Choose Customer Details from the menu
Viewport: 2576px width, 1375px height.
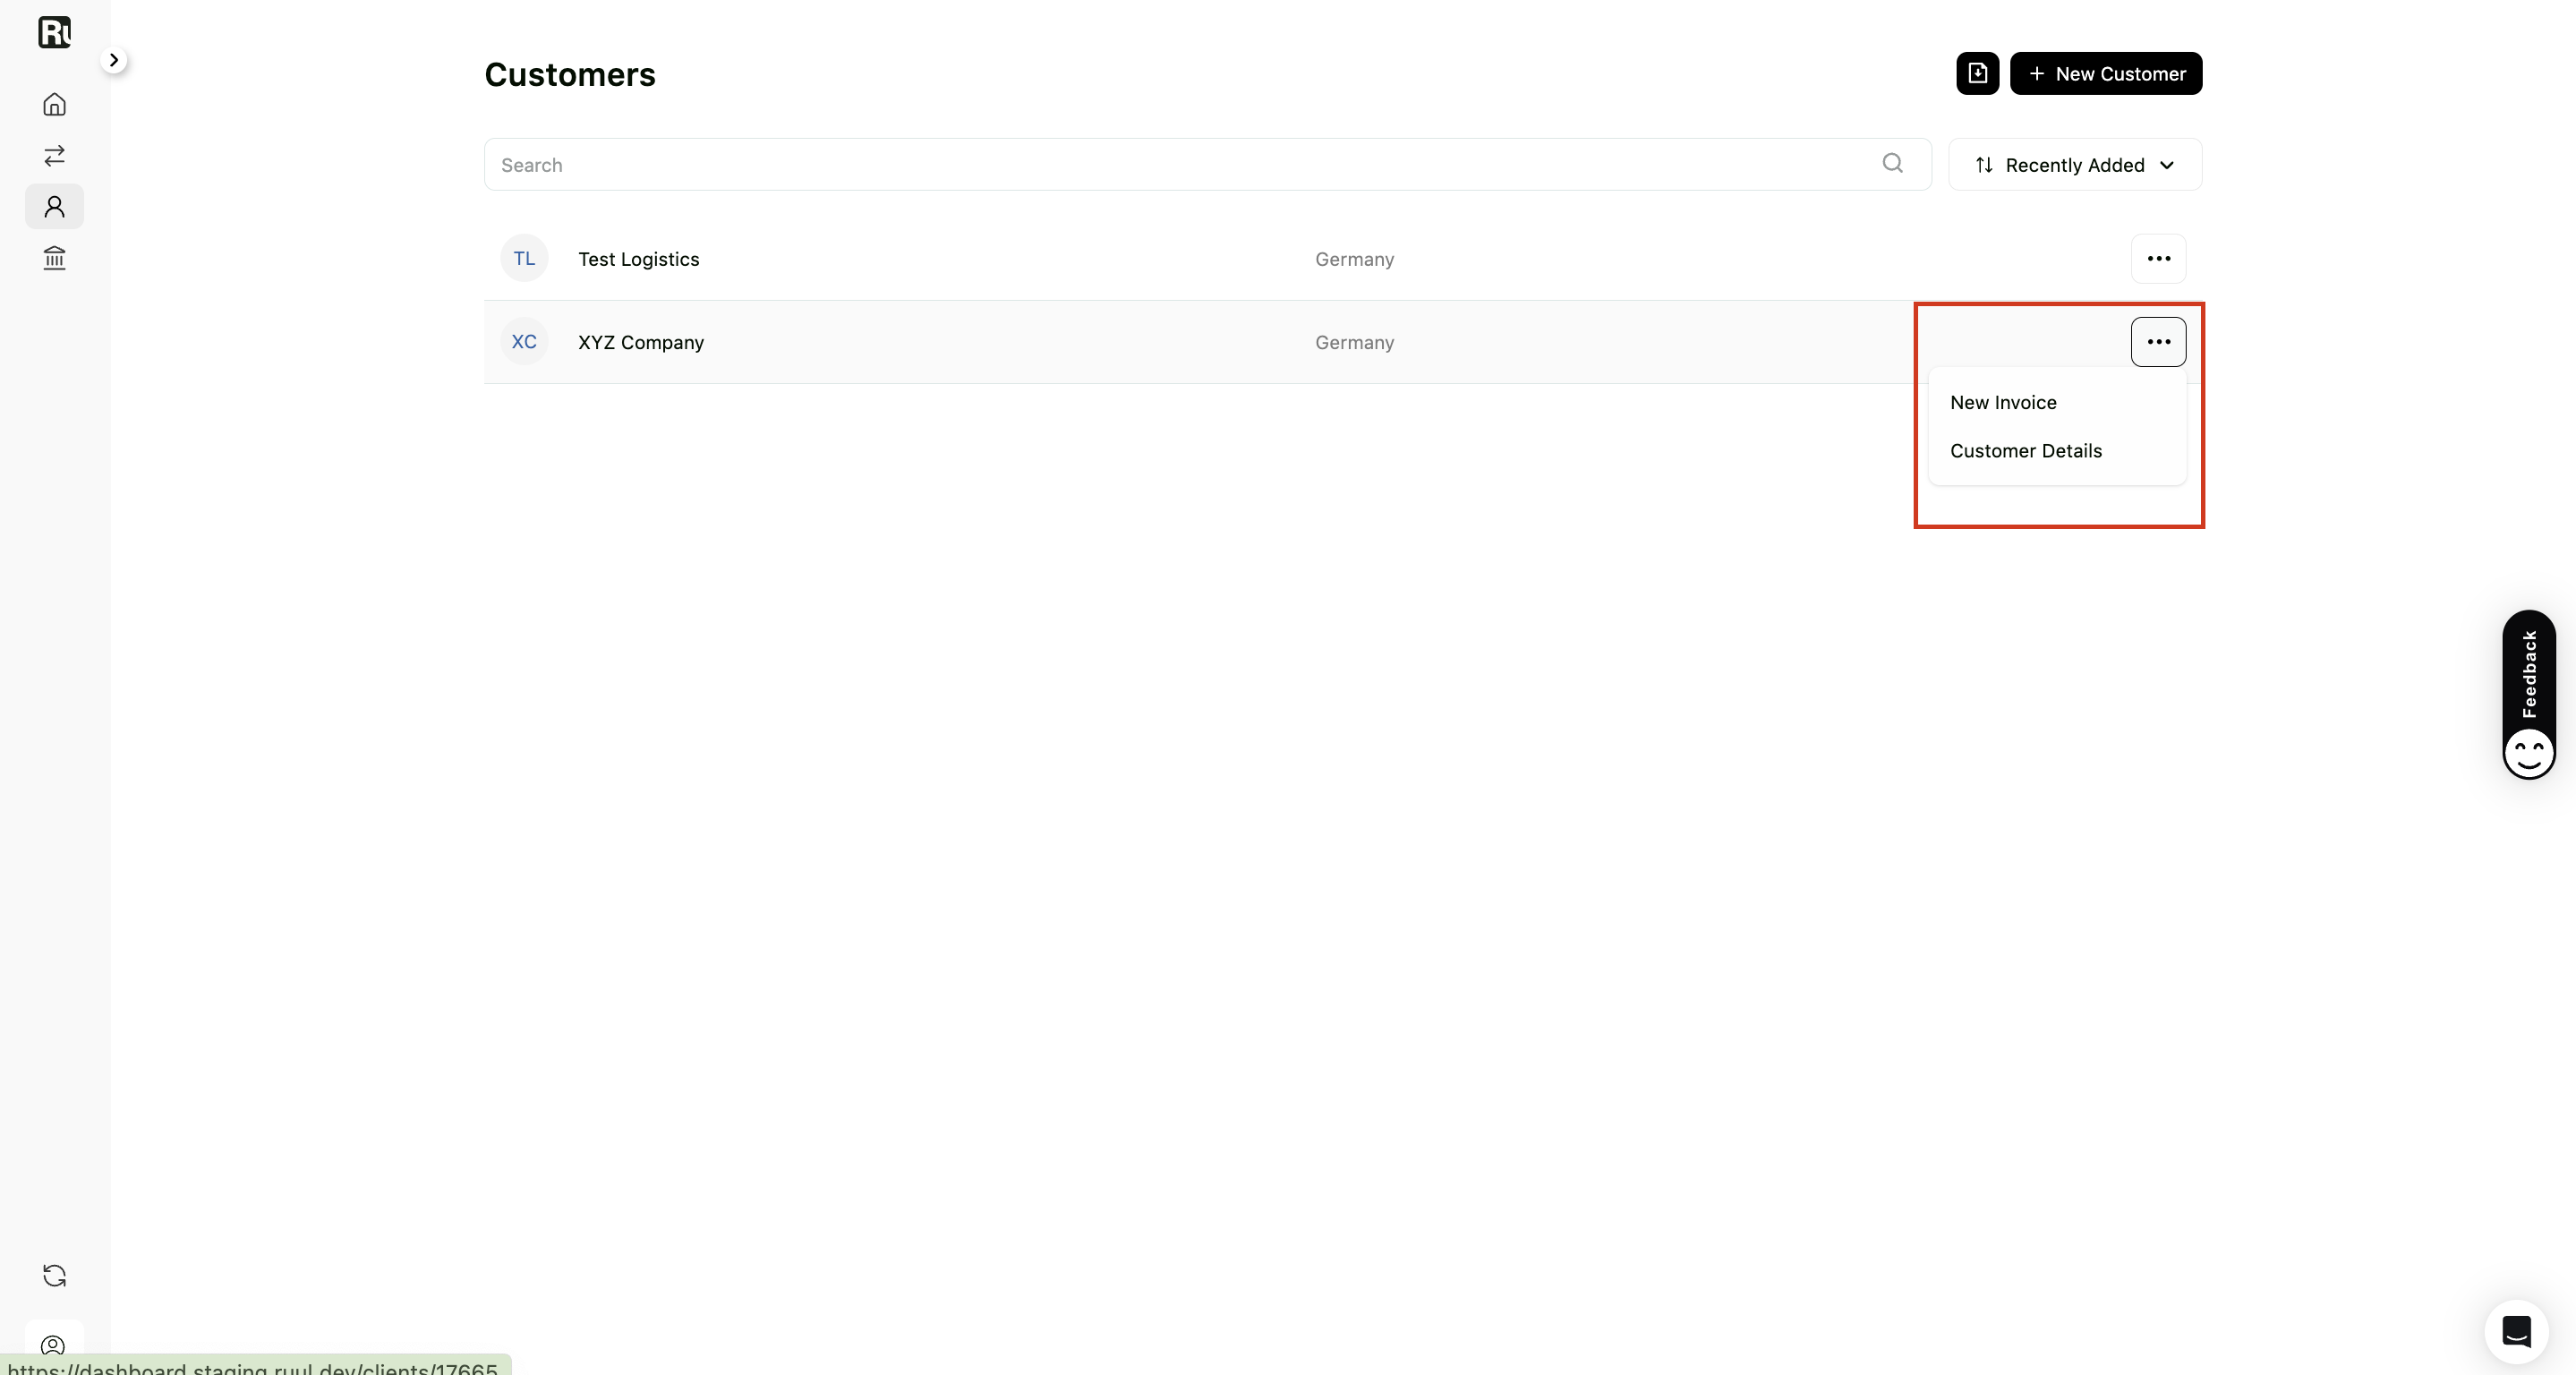coord(2026,451)
